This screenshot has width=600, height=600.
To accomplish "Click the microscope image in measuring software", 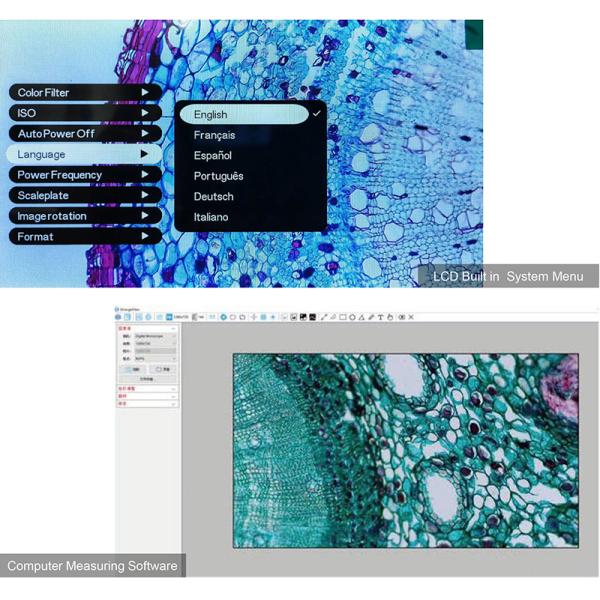I will (405, 449).
